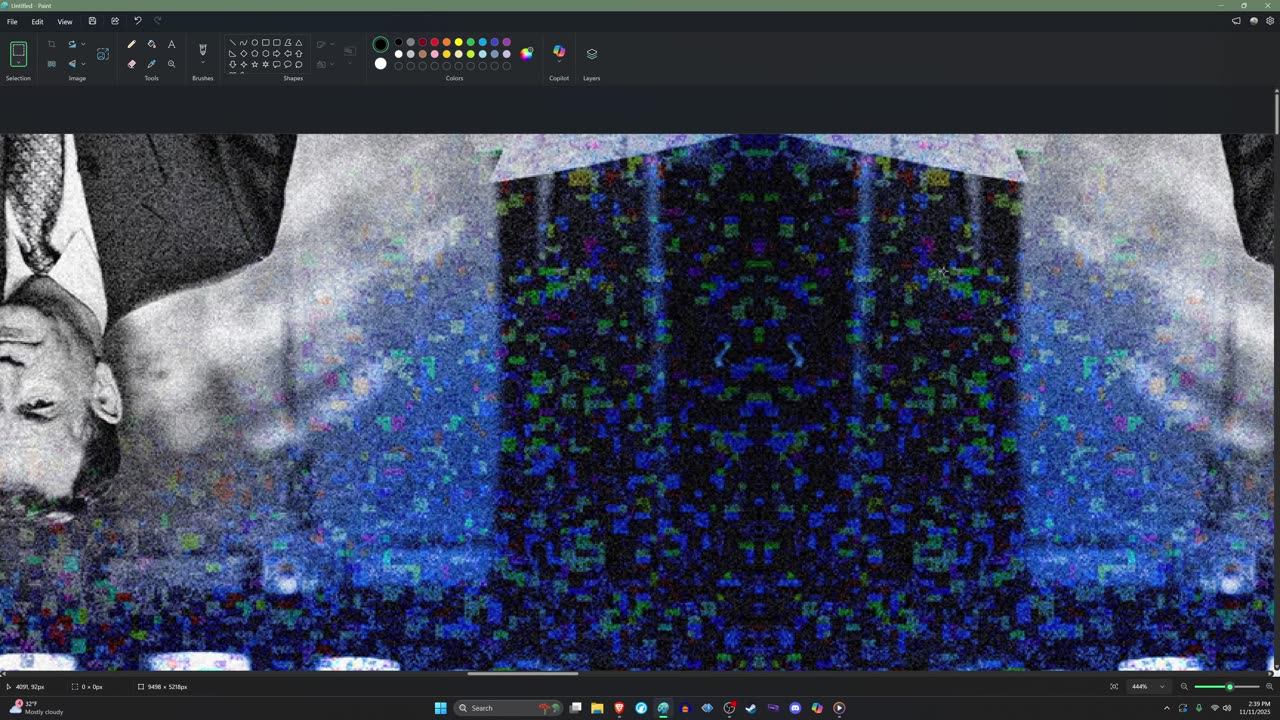Select the Fill bucket tool

[x=151, y=44]
